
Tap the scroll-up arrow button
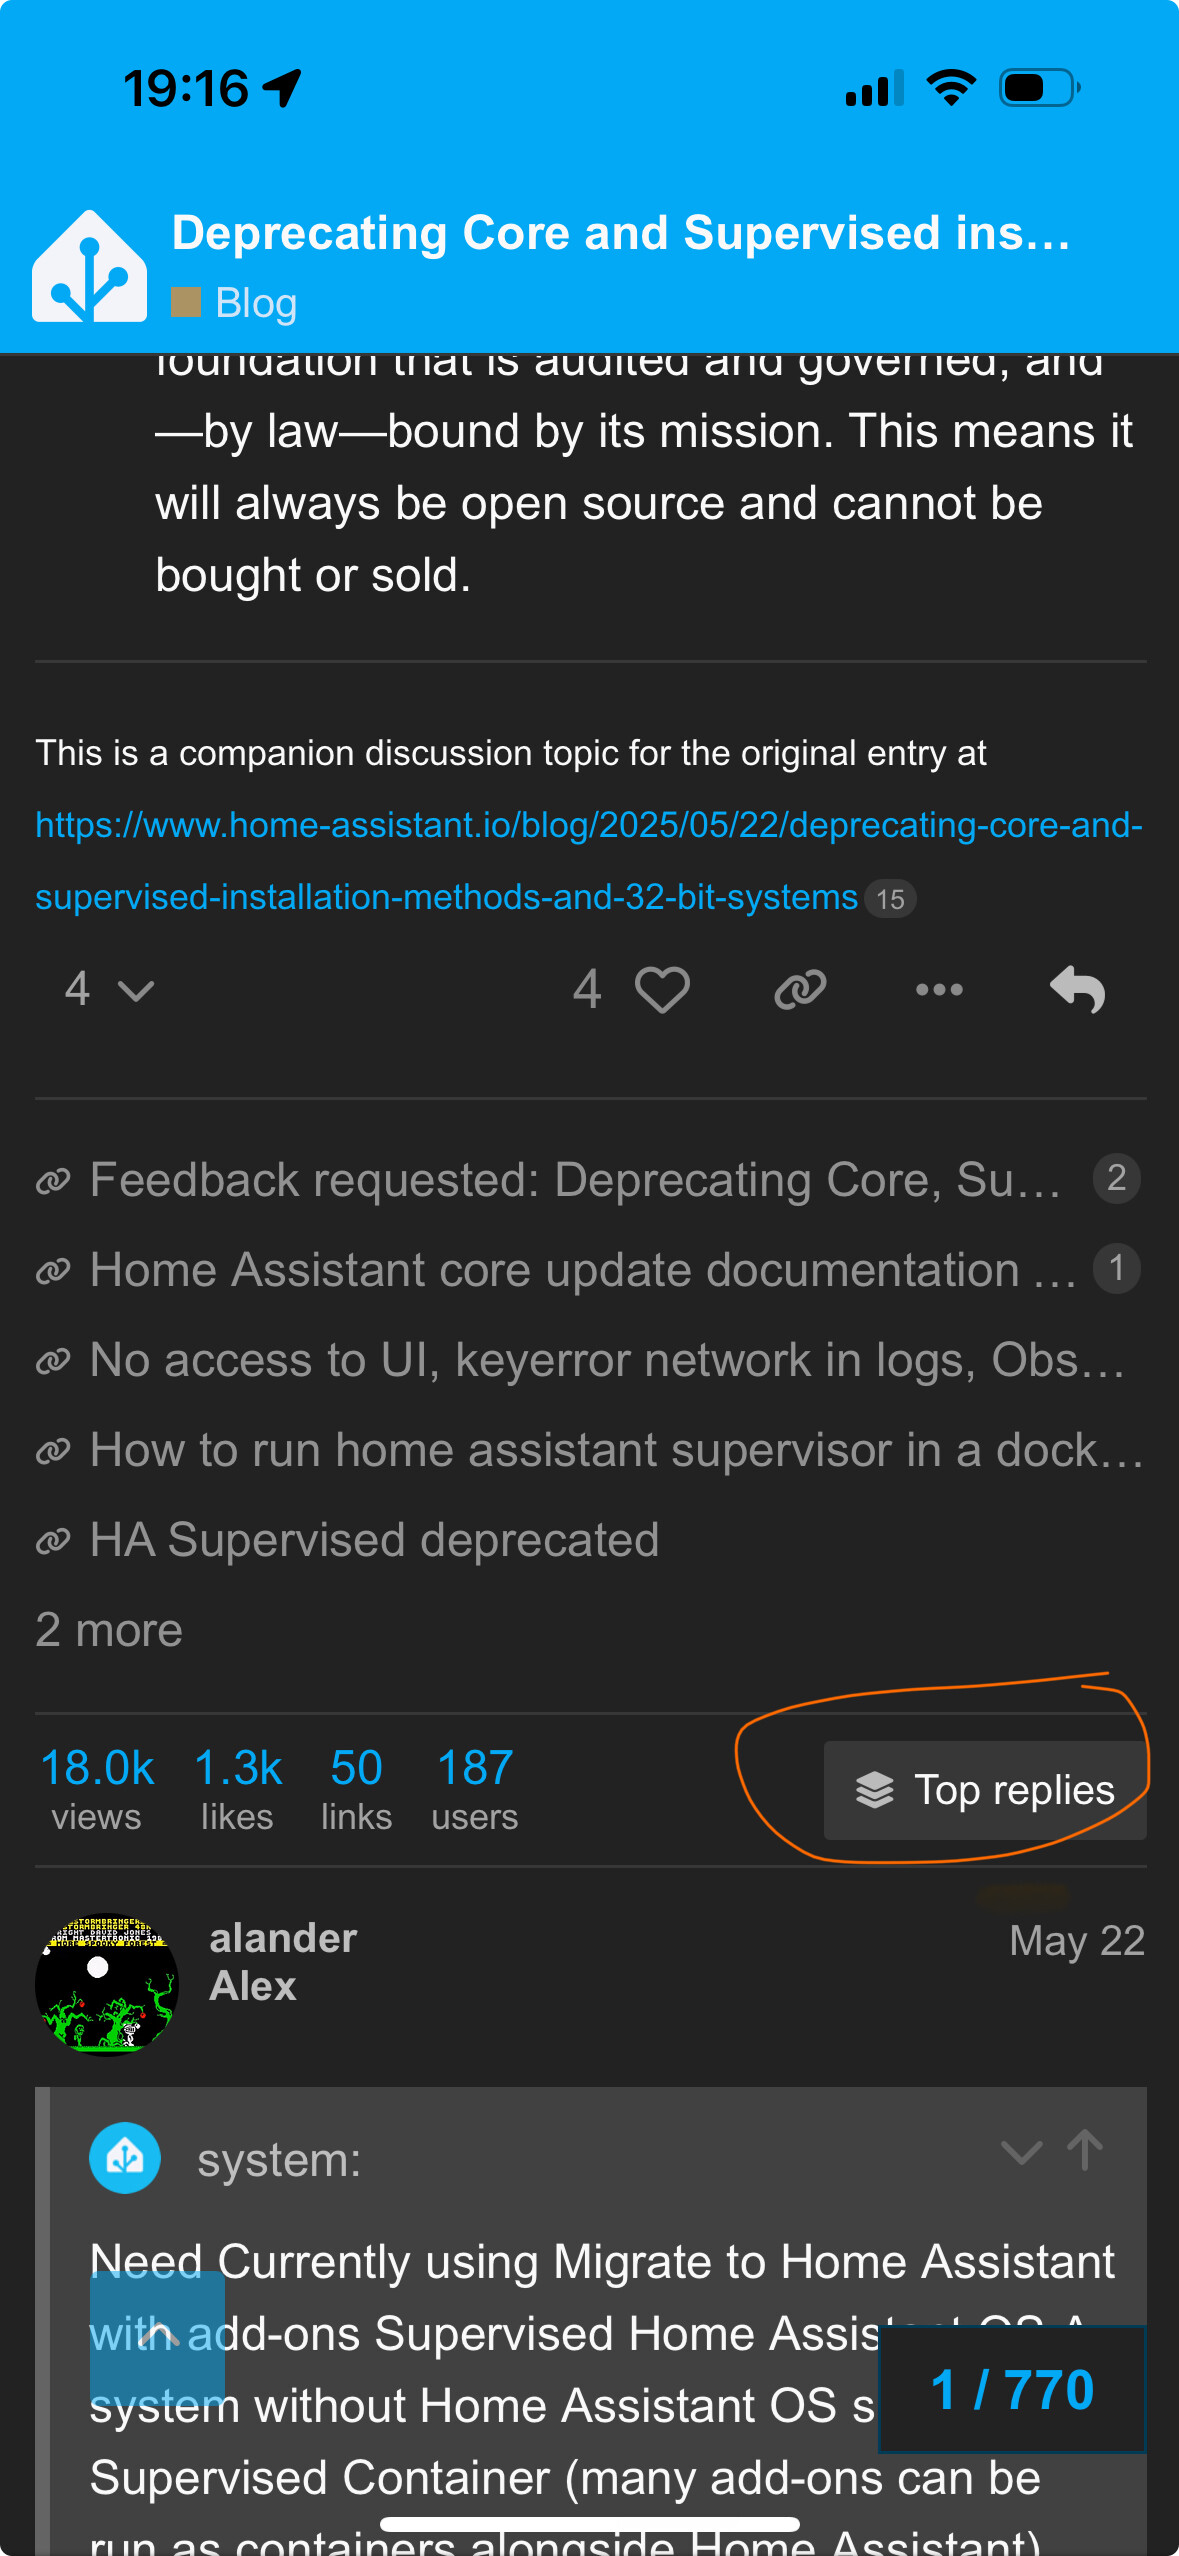coord(157,2336)
